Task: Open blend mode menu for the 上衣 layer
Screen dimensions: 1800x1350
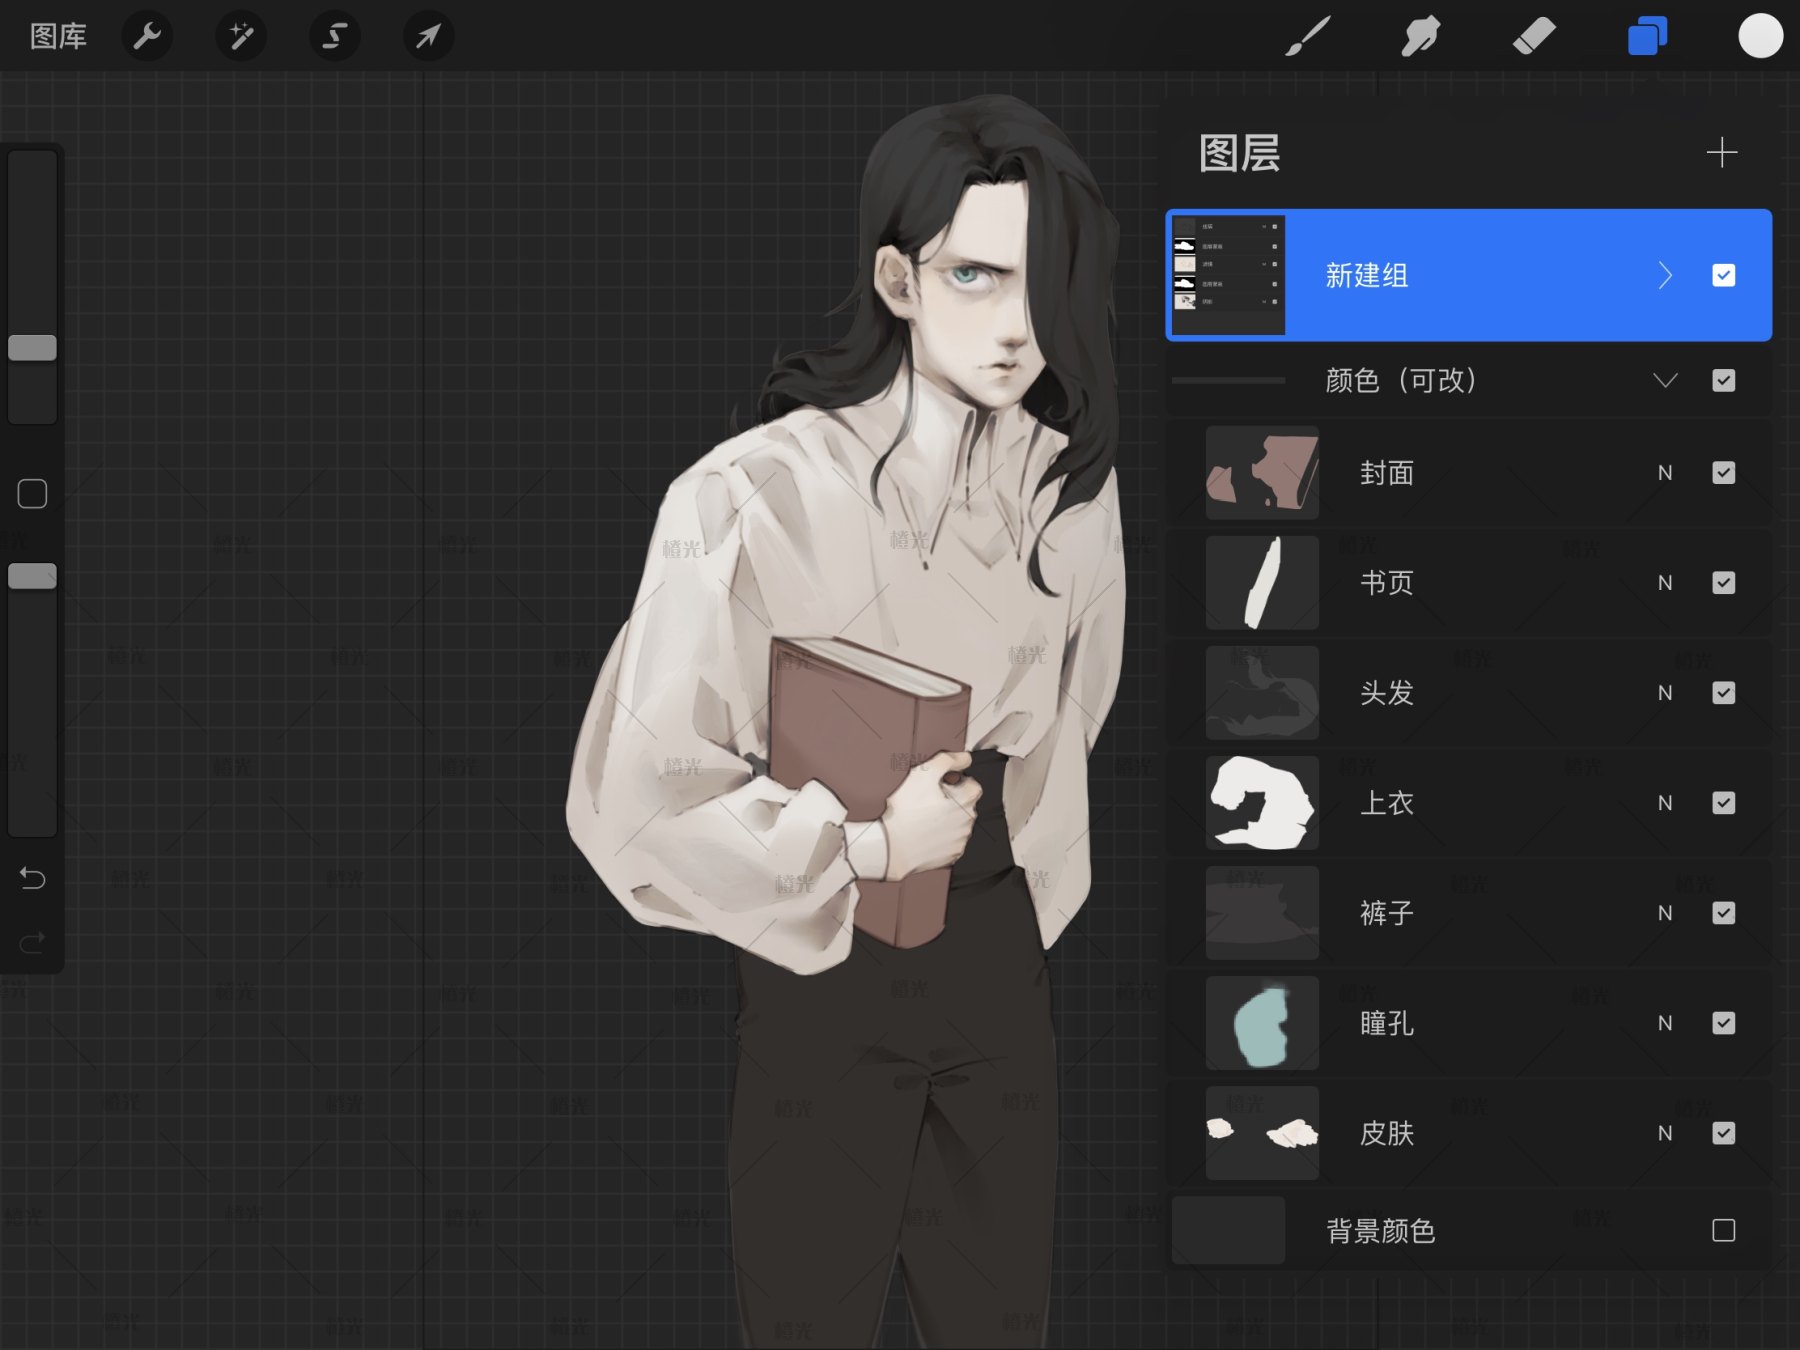Action: point(1664,803)
